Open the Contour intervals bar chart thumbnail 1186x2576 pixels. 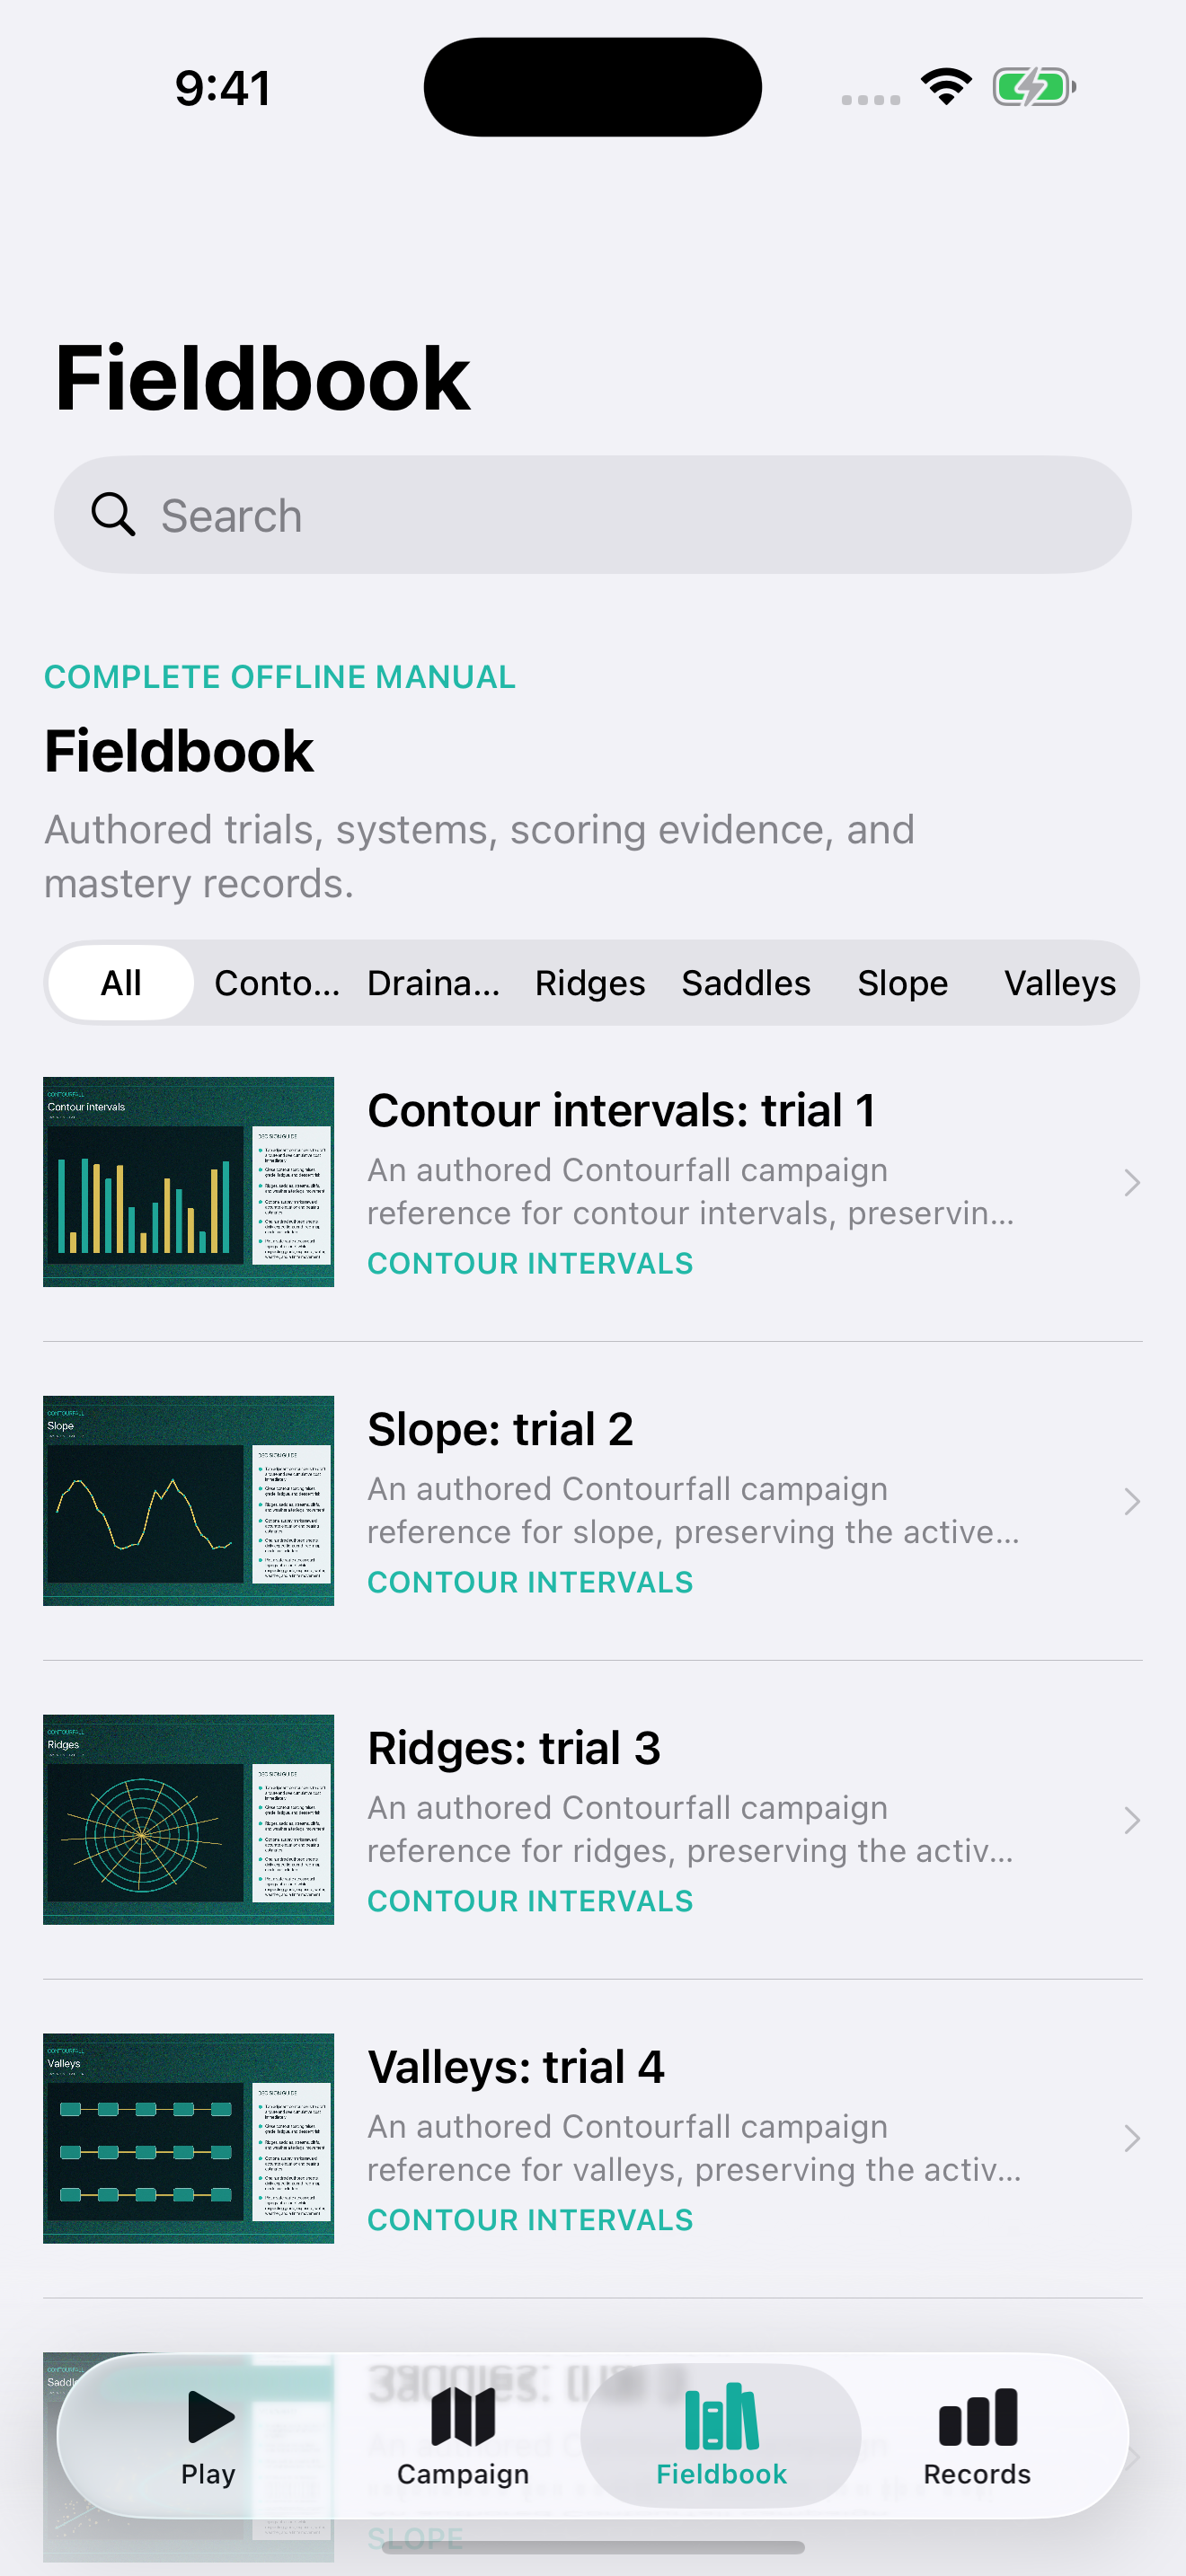188,1182
